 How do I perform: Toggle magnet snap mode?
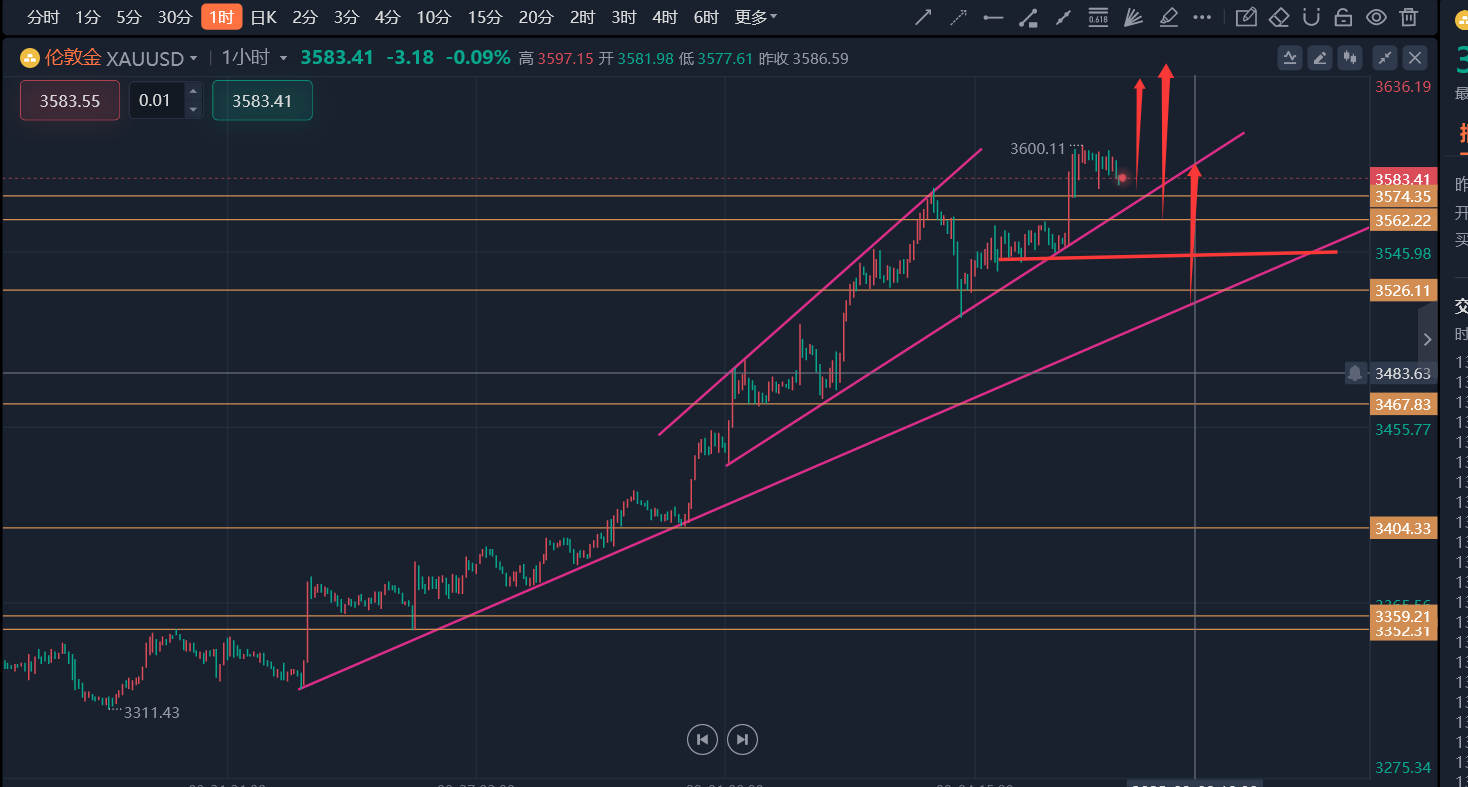pyautogui.click(x=1312, y=17)
